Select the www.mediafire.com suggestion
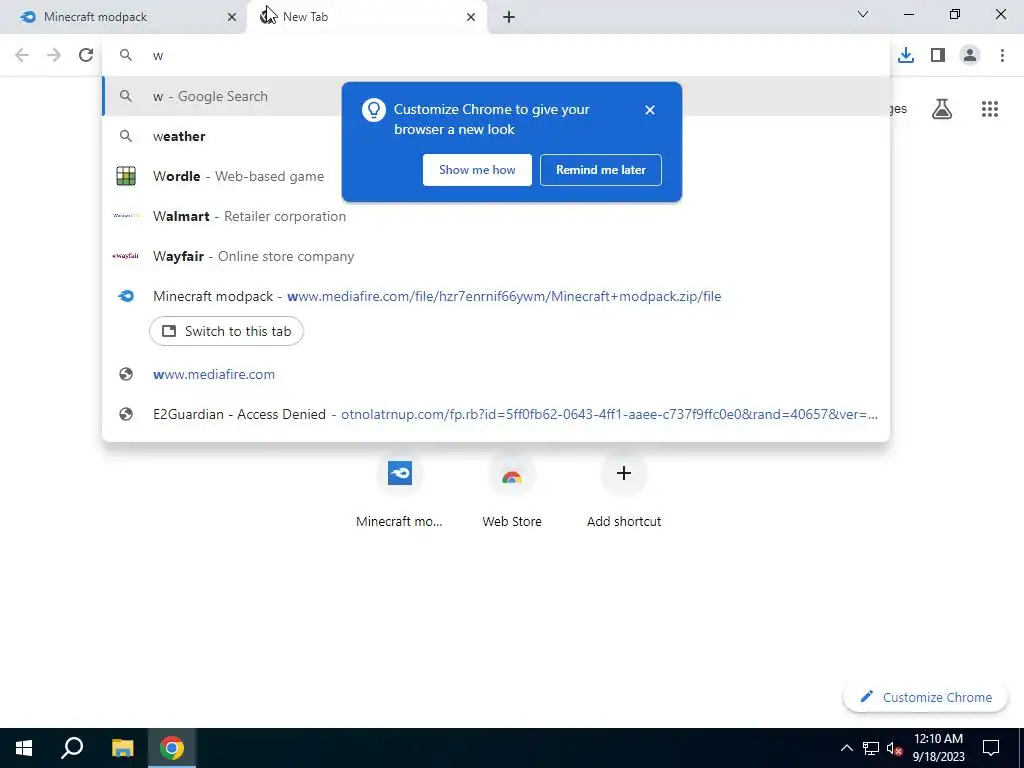 (496, 374)
